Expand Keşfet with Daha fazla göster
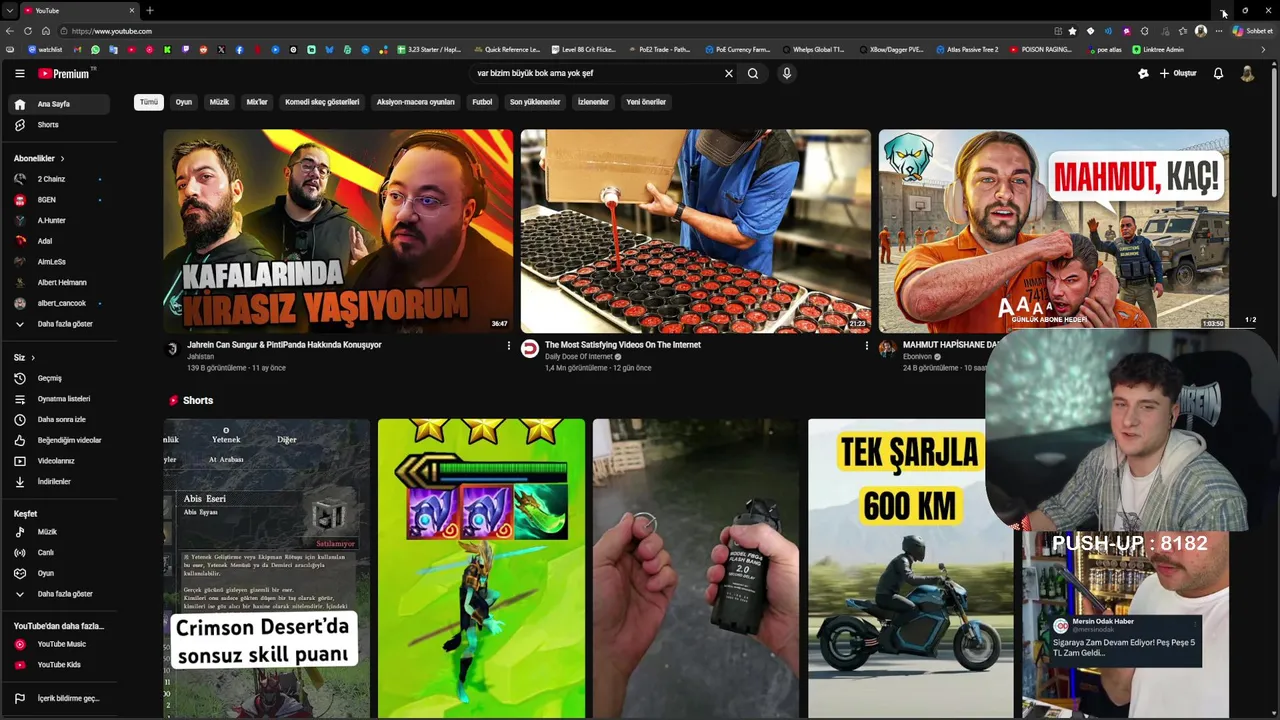The width and height of the screenshot is (1280, 720). pos(58,594)
